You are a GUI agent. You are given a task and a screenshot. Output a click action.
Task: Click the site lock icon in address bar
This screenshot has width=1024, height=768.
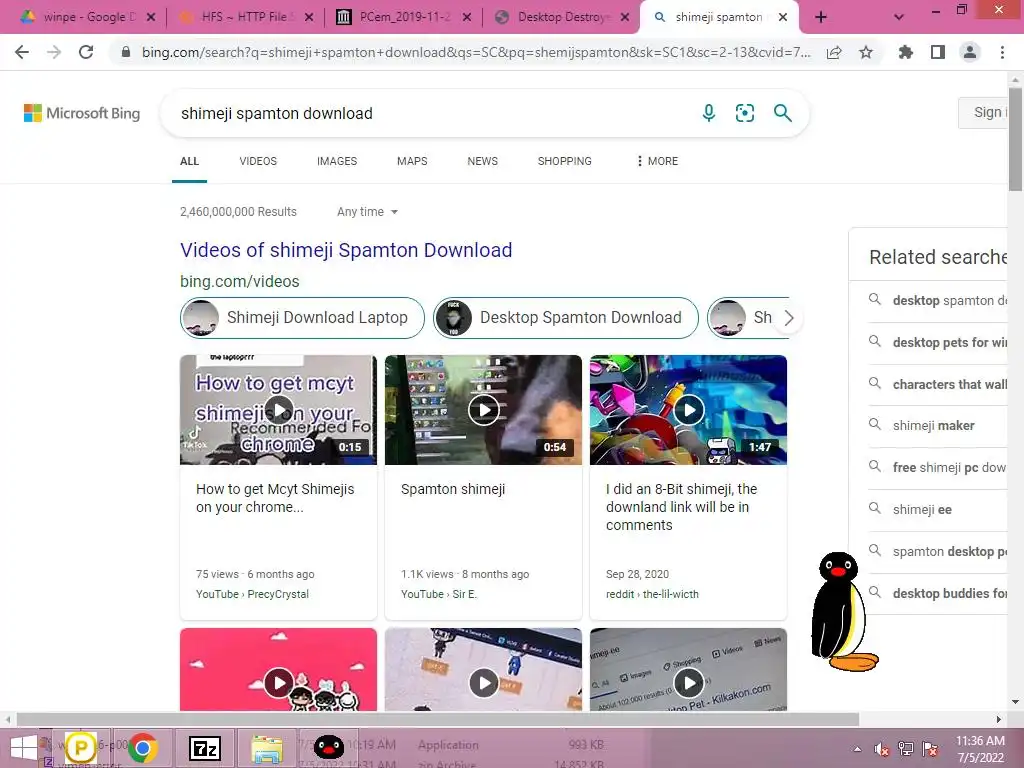pyautogui.click(x=126, y=52)
